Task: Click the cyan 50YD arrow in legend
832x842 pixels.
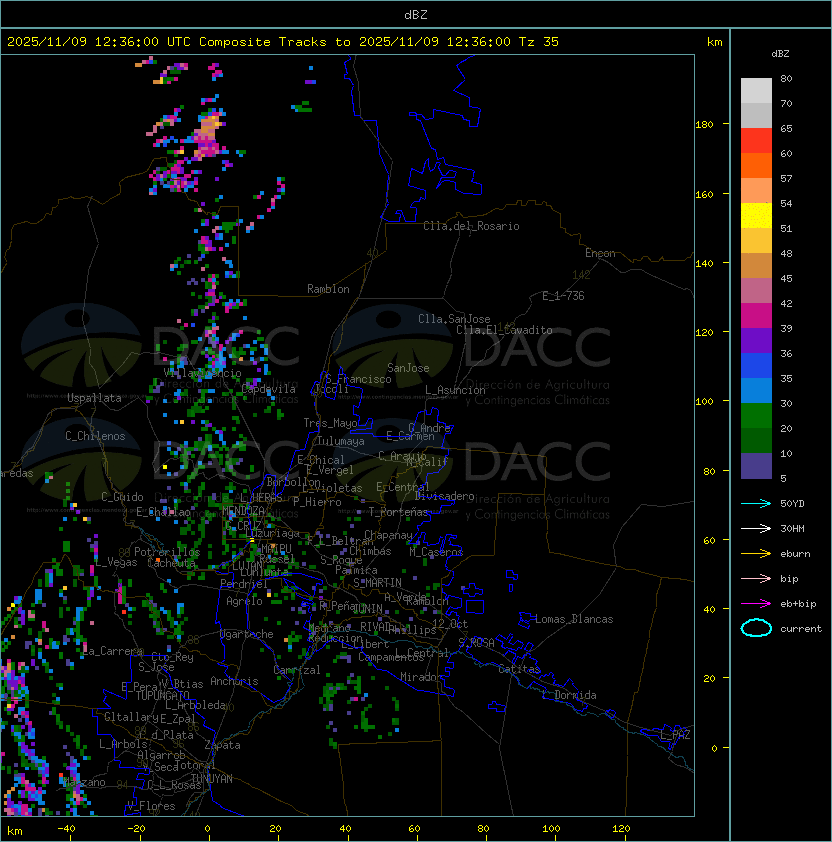Action: [x=756, y=503]
